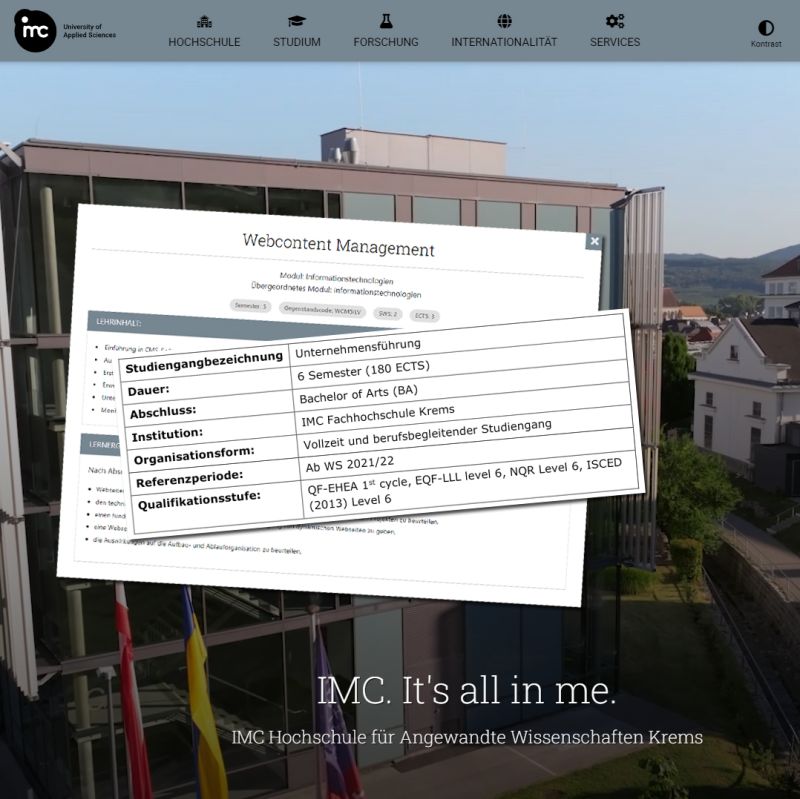Select the ECTS: 3 badge
800x799 pixels.
[x=424, y=316]
